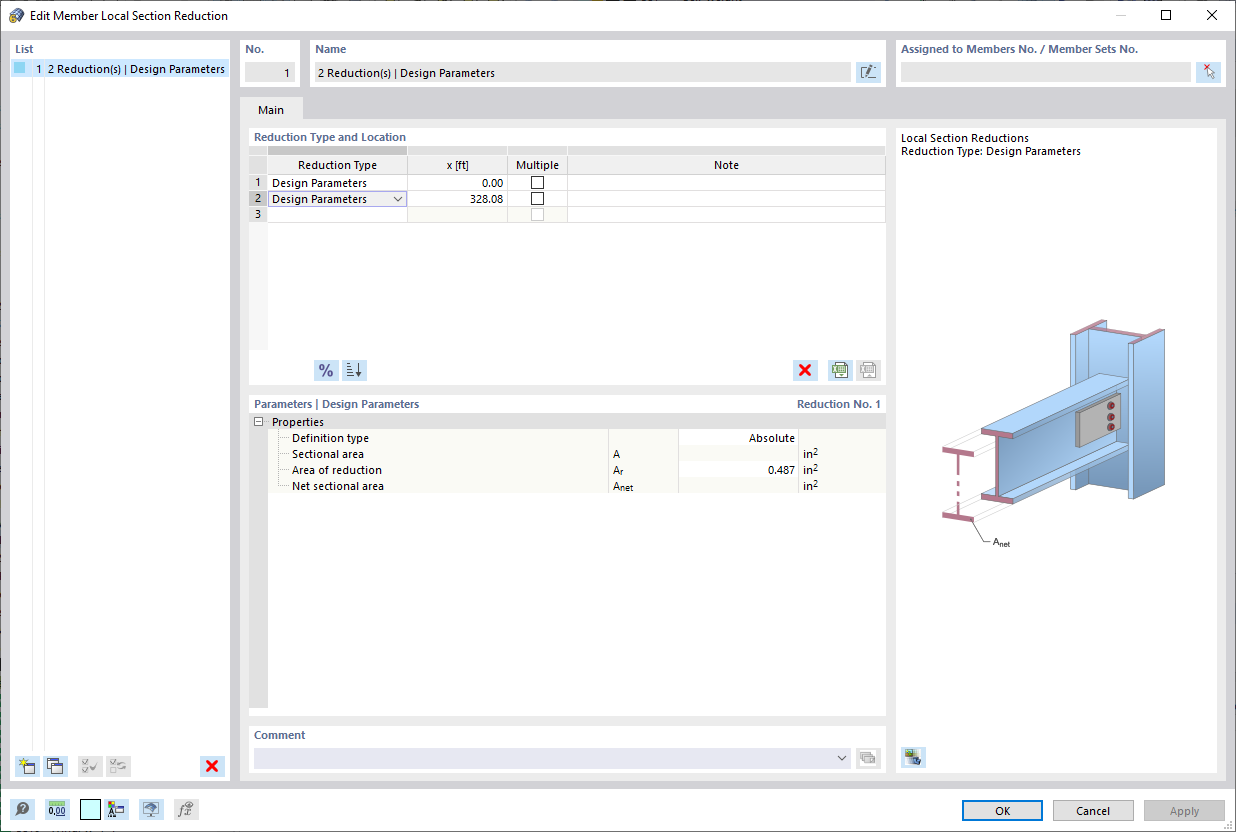Export the reduction table to Excel
Image resolution: width=1236 pixels, height=832 pixels.
839,370
